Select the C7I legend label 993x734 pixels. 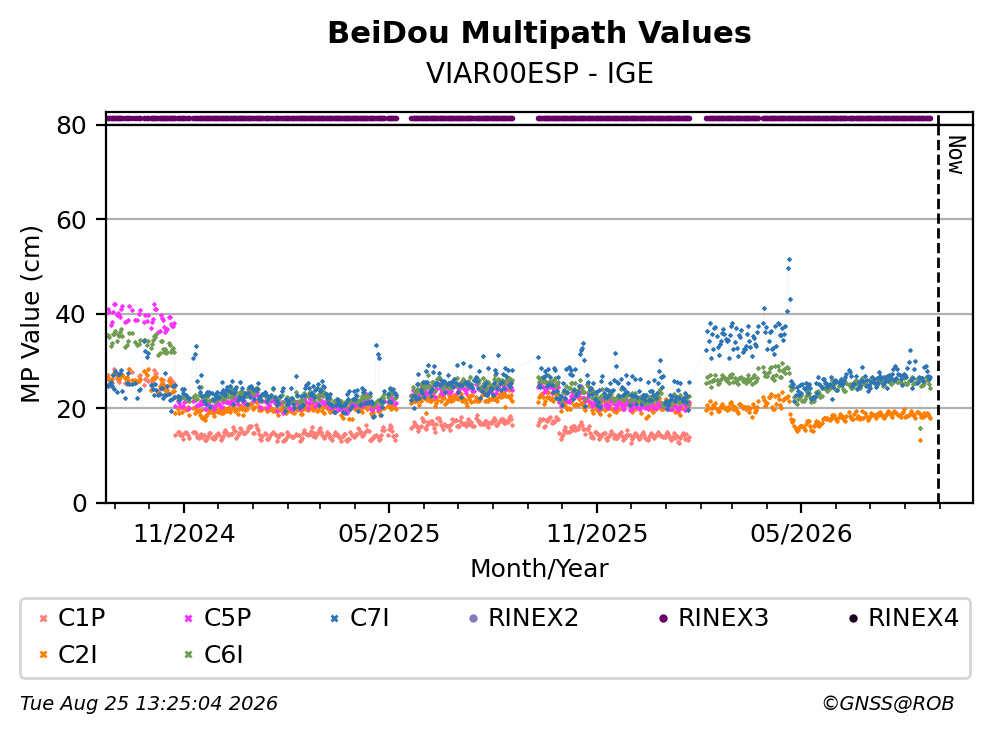pos(370,617)
